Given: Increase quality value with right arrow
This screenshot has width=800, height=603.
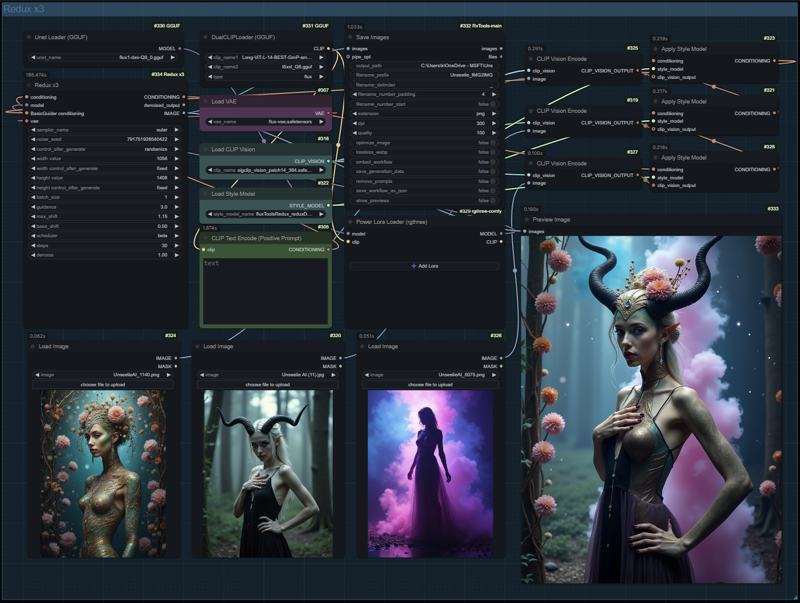Looking at the screenshot, I should click(x=493, y=133).
